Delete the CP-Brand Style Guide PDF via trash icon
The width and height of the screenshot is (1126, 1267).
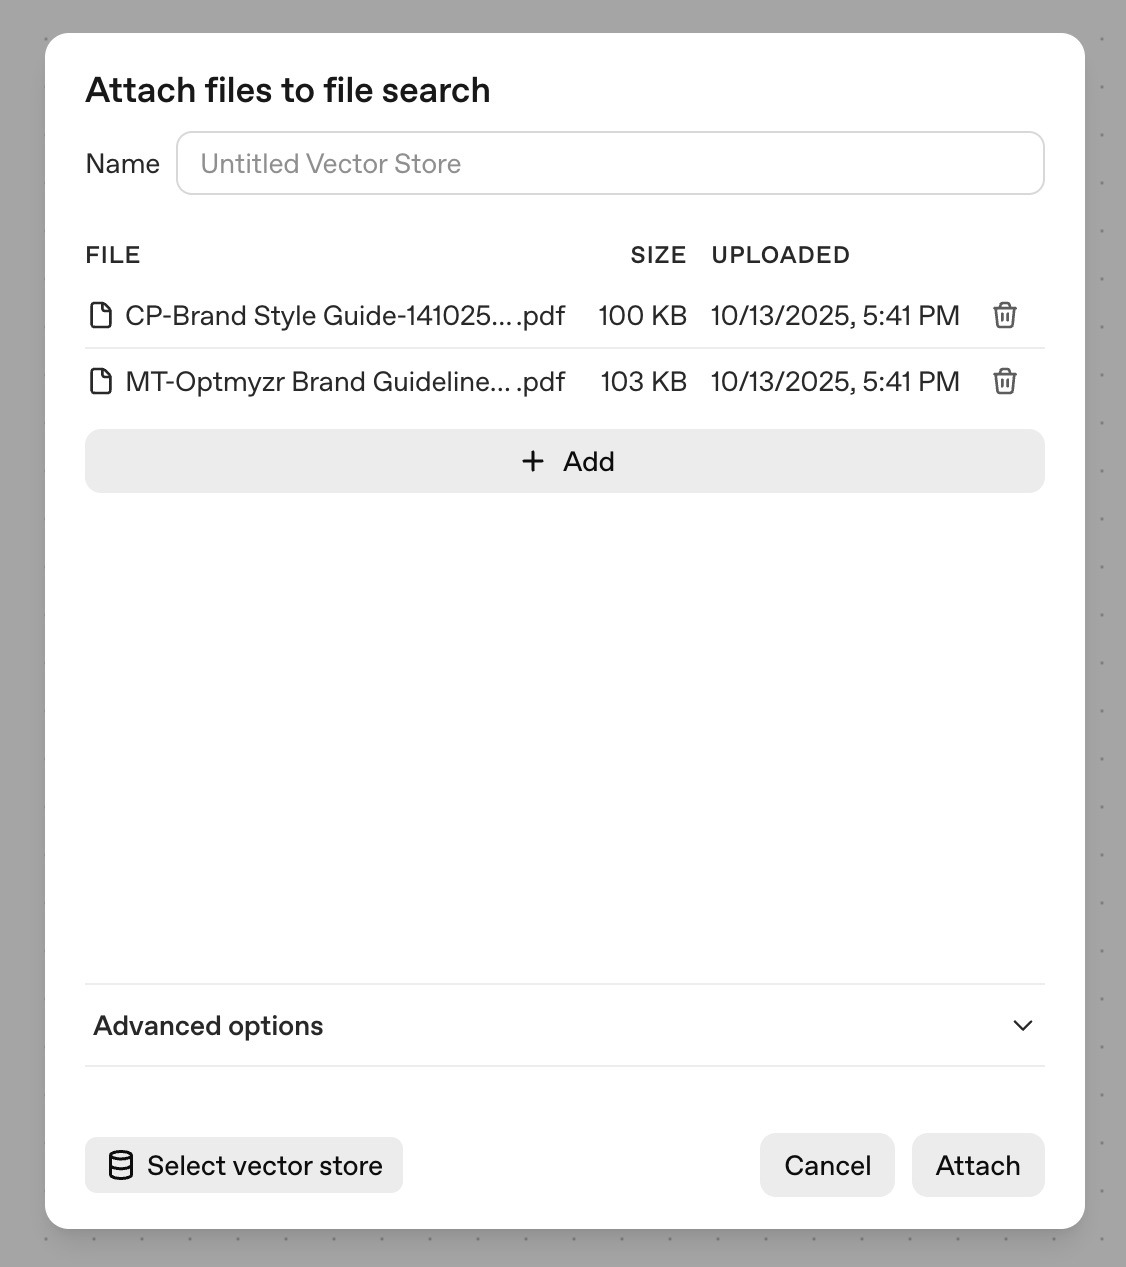(1004, 315)
